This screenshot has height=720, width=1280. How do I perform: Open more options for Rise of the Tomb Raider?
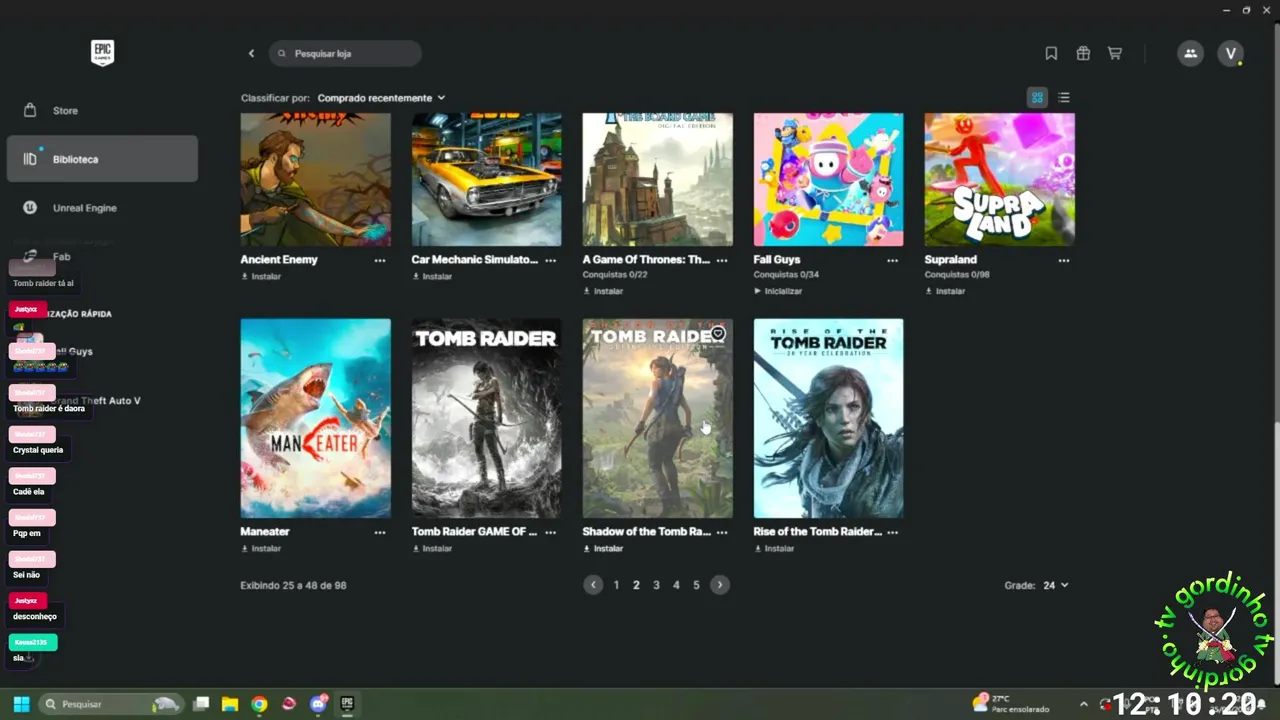[892, 533]
